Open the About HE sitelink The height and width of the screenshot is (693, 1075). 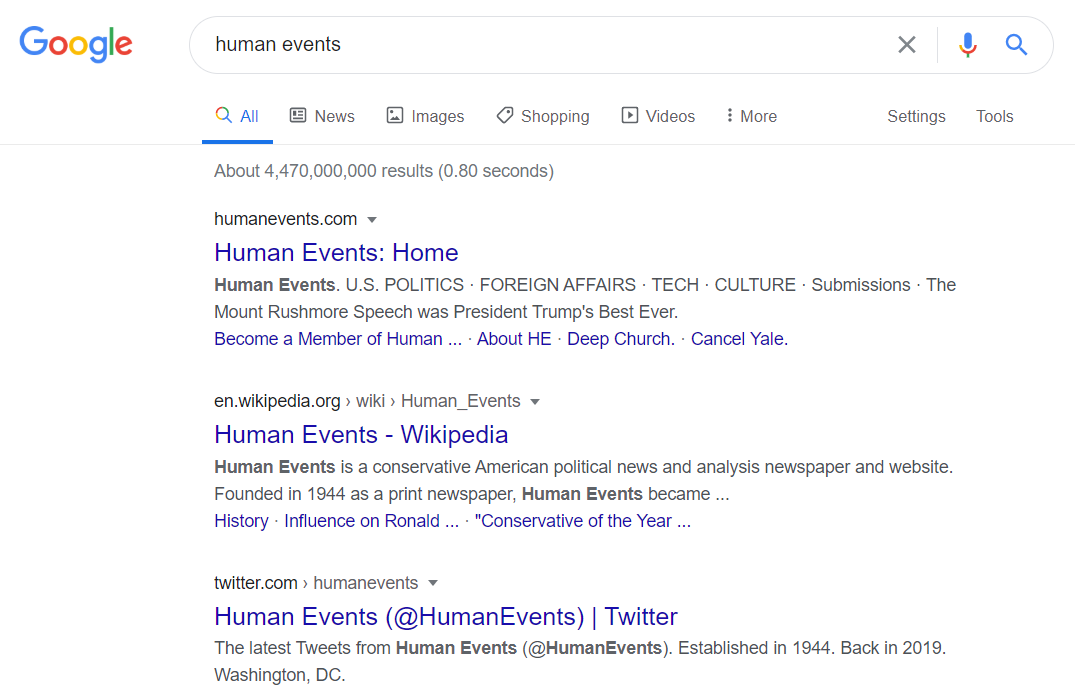click(514, 339)
